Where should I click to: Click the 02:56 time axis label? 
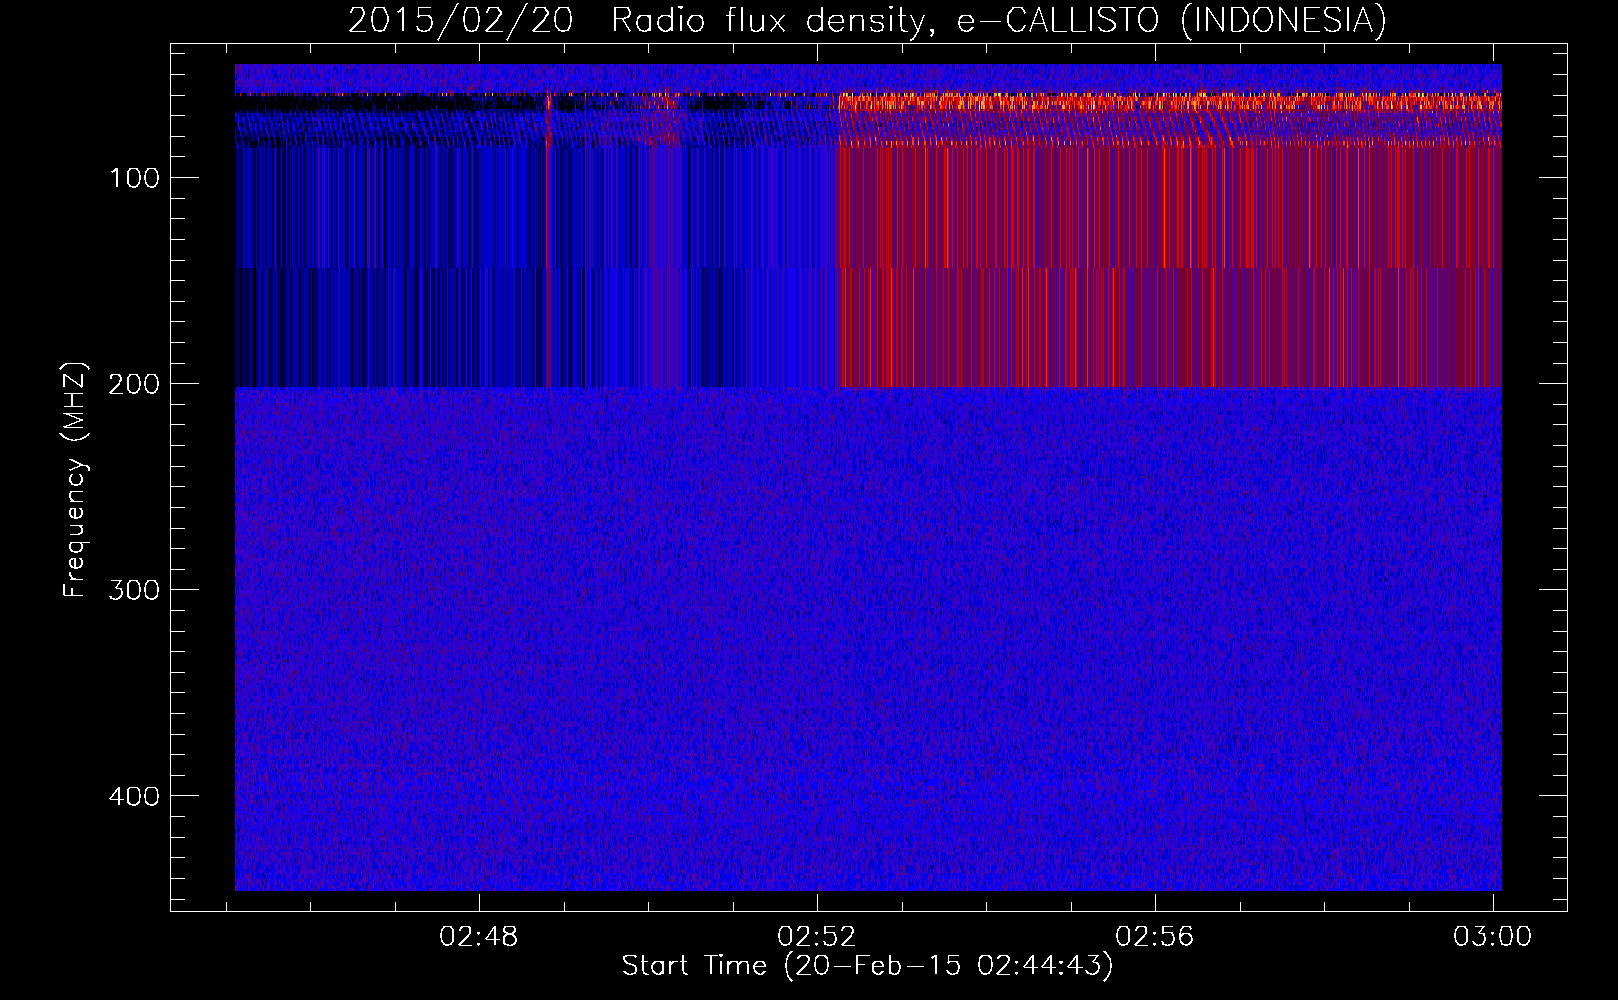click(x=1155, y=937)
